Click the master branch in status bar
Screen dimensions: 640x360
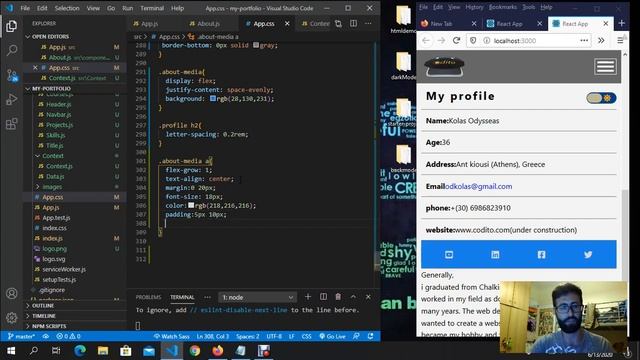click(x=21, y=336)
